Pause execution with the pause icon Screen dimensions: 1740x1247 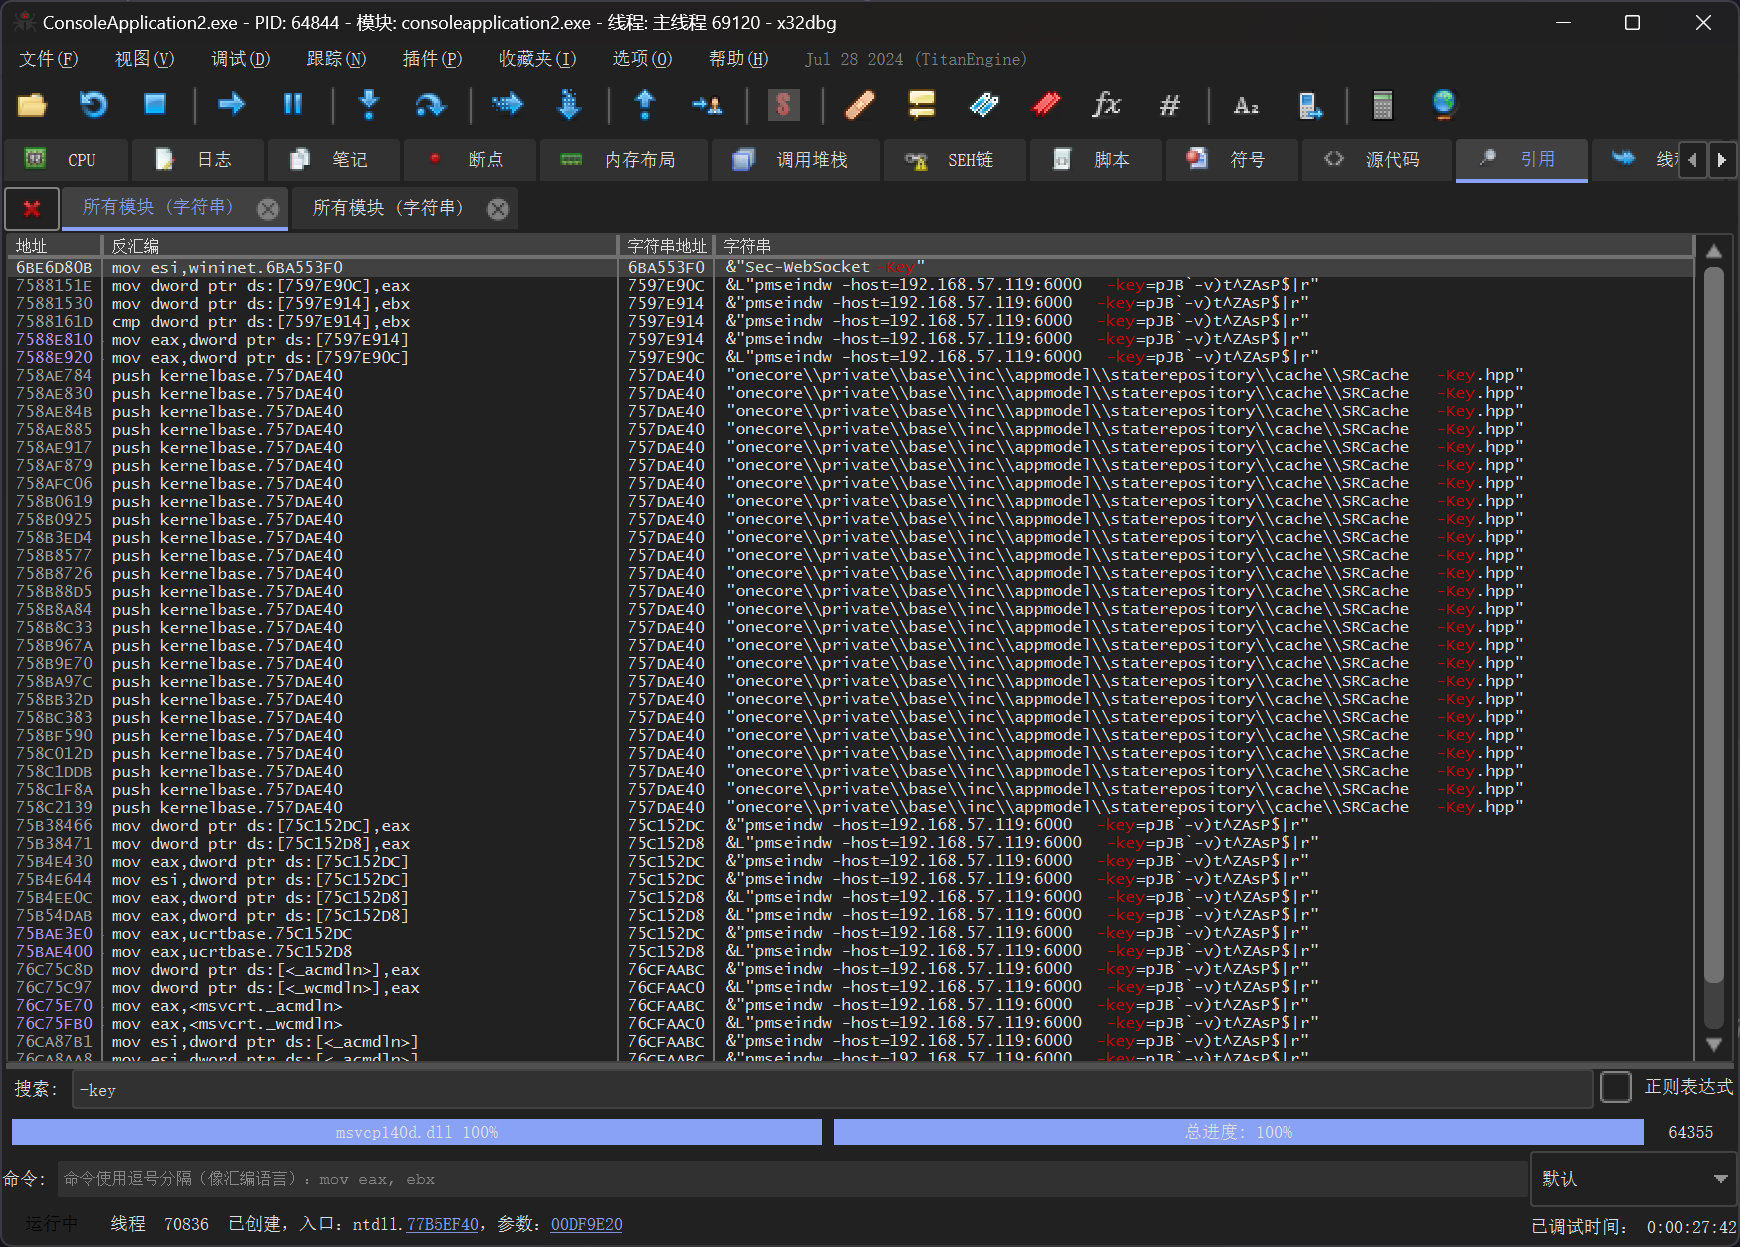293,104
